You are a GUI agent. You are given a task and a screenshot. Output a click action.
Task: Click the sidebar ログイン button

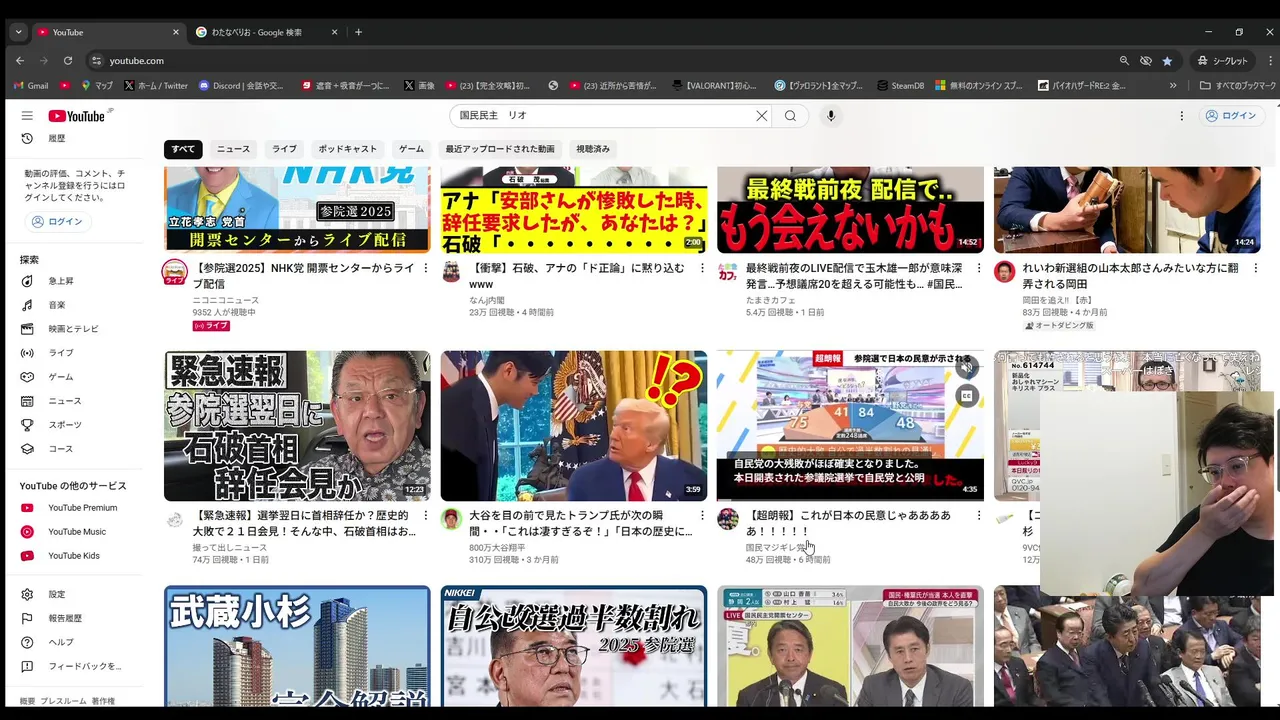point(57,222)
